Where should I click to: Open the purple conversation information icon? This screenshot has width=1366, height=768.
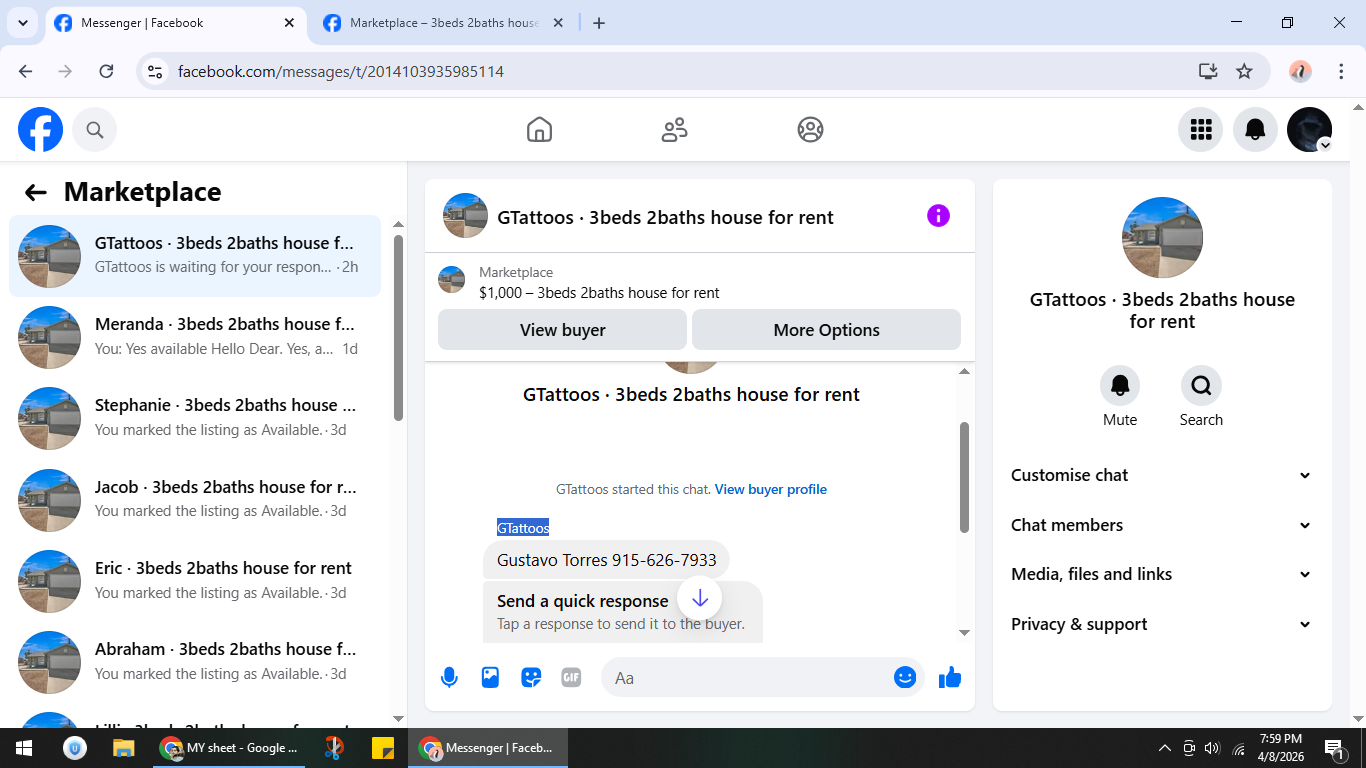(938, 216)
